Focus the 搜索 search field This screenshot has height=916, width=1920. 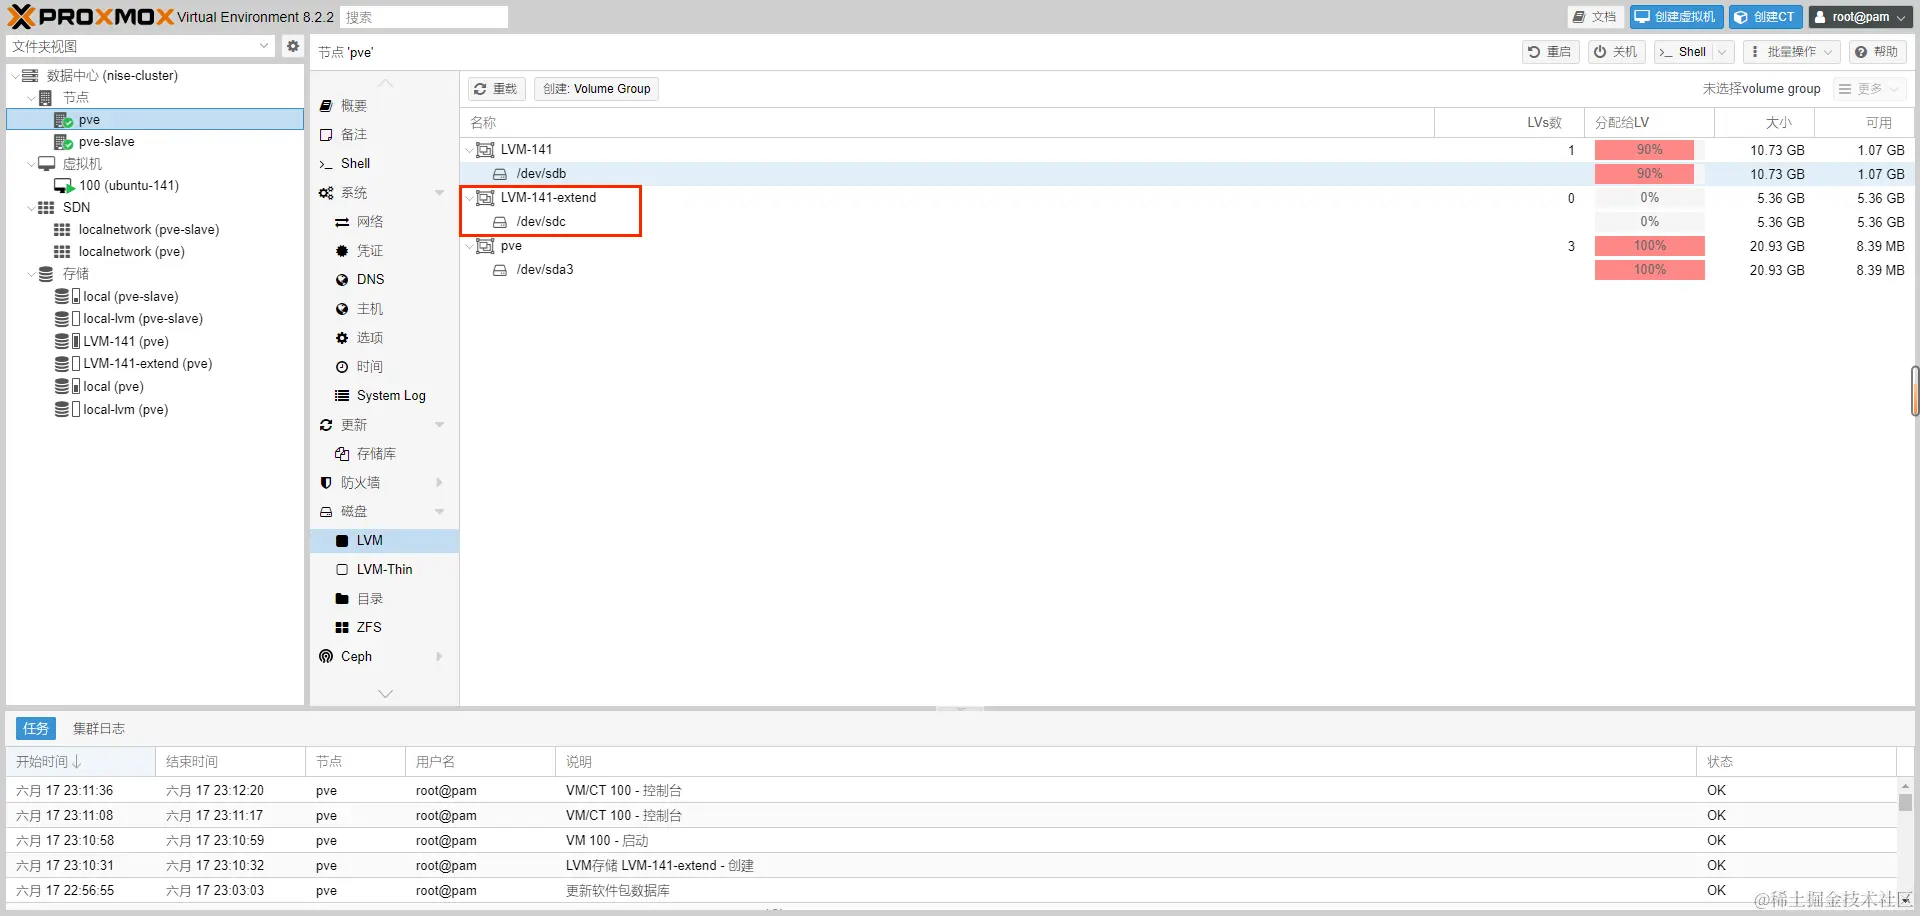[424, 17]
